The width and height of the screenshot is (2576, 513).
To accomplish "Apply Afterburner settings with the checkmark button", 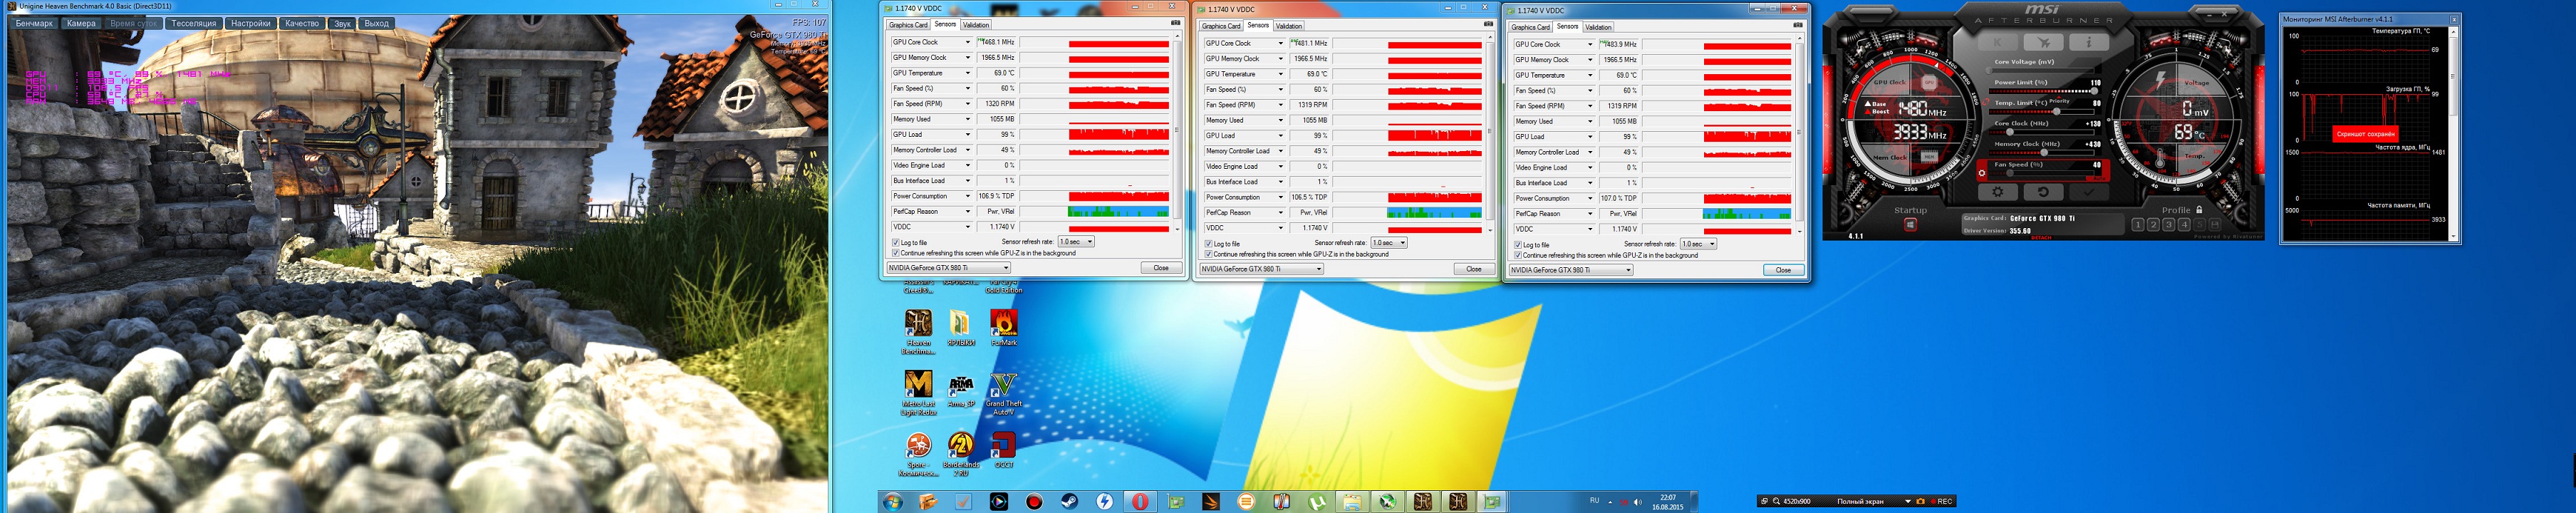I will [2088, 192].
